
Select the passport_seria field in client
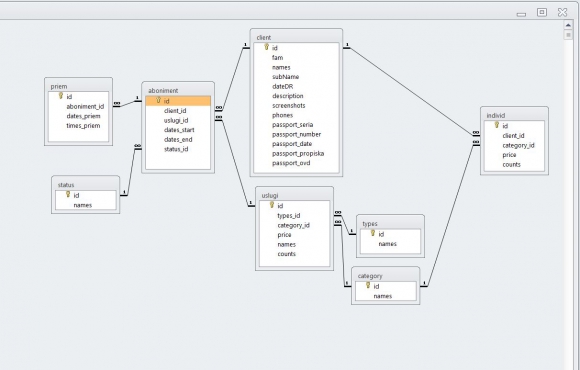coord(293,125)
